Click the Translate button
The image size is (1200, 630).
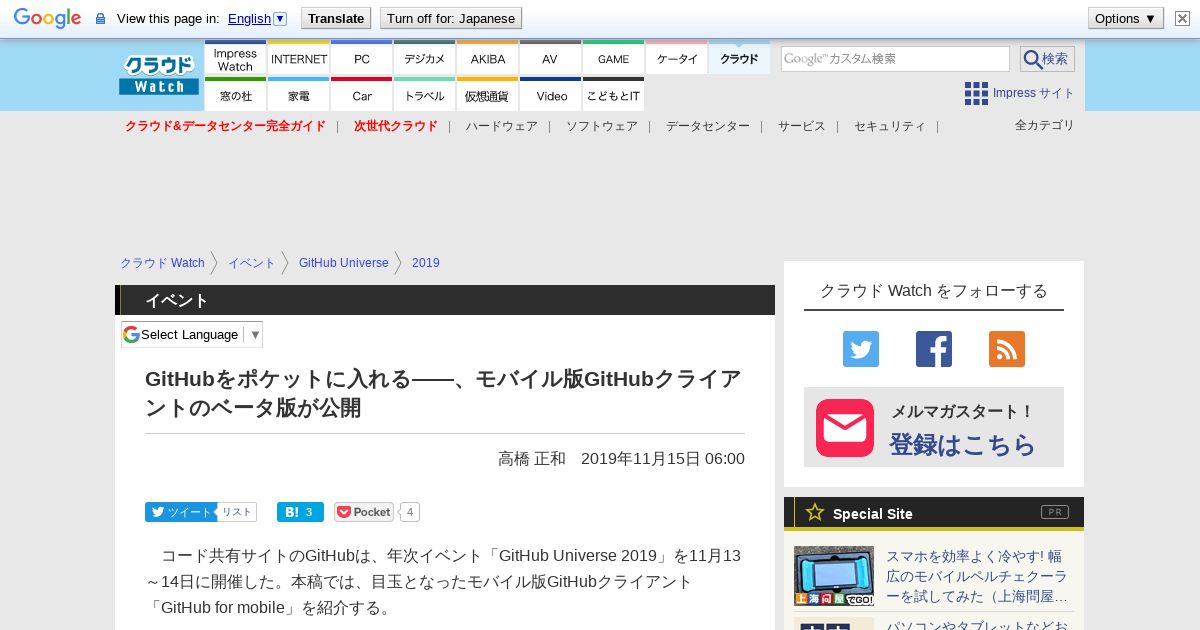[x=335, y=18]
